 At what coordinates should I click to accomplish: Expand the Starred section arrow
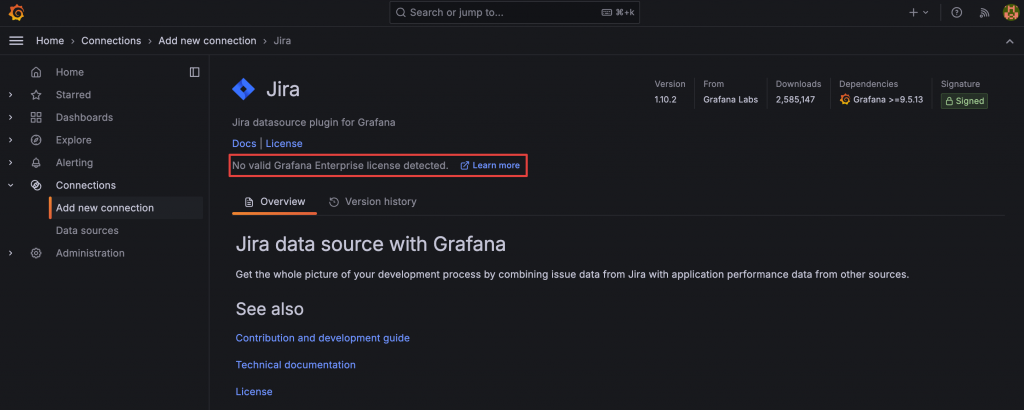[10, 95]
